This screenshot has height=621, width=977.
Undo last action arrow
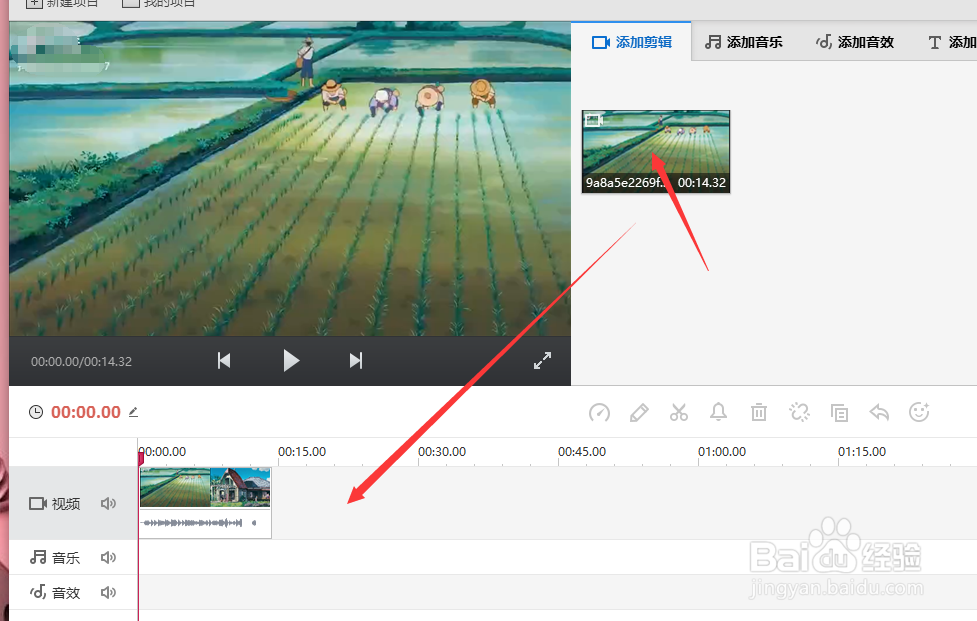879,412
